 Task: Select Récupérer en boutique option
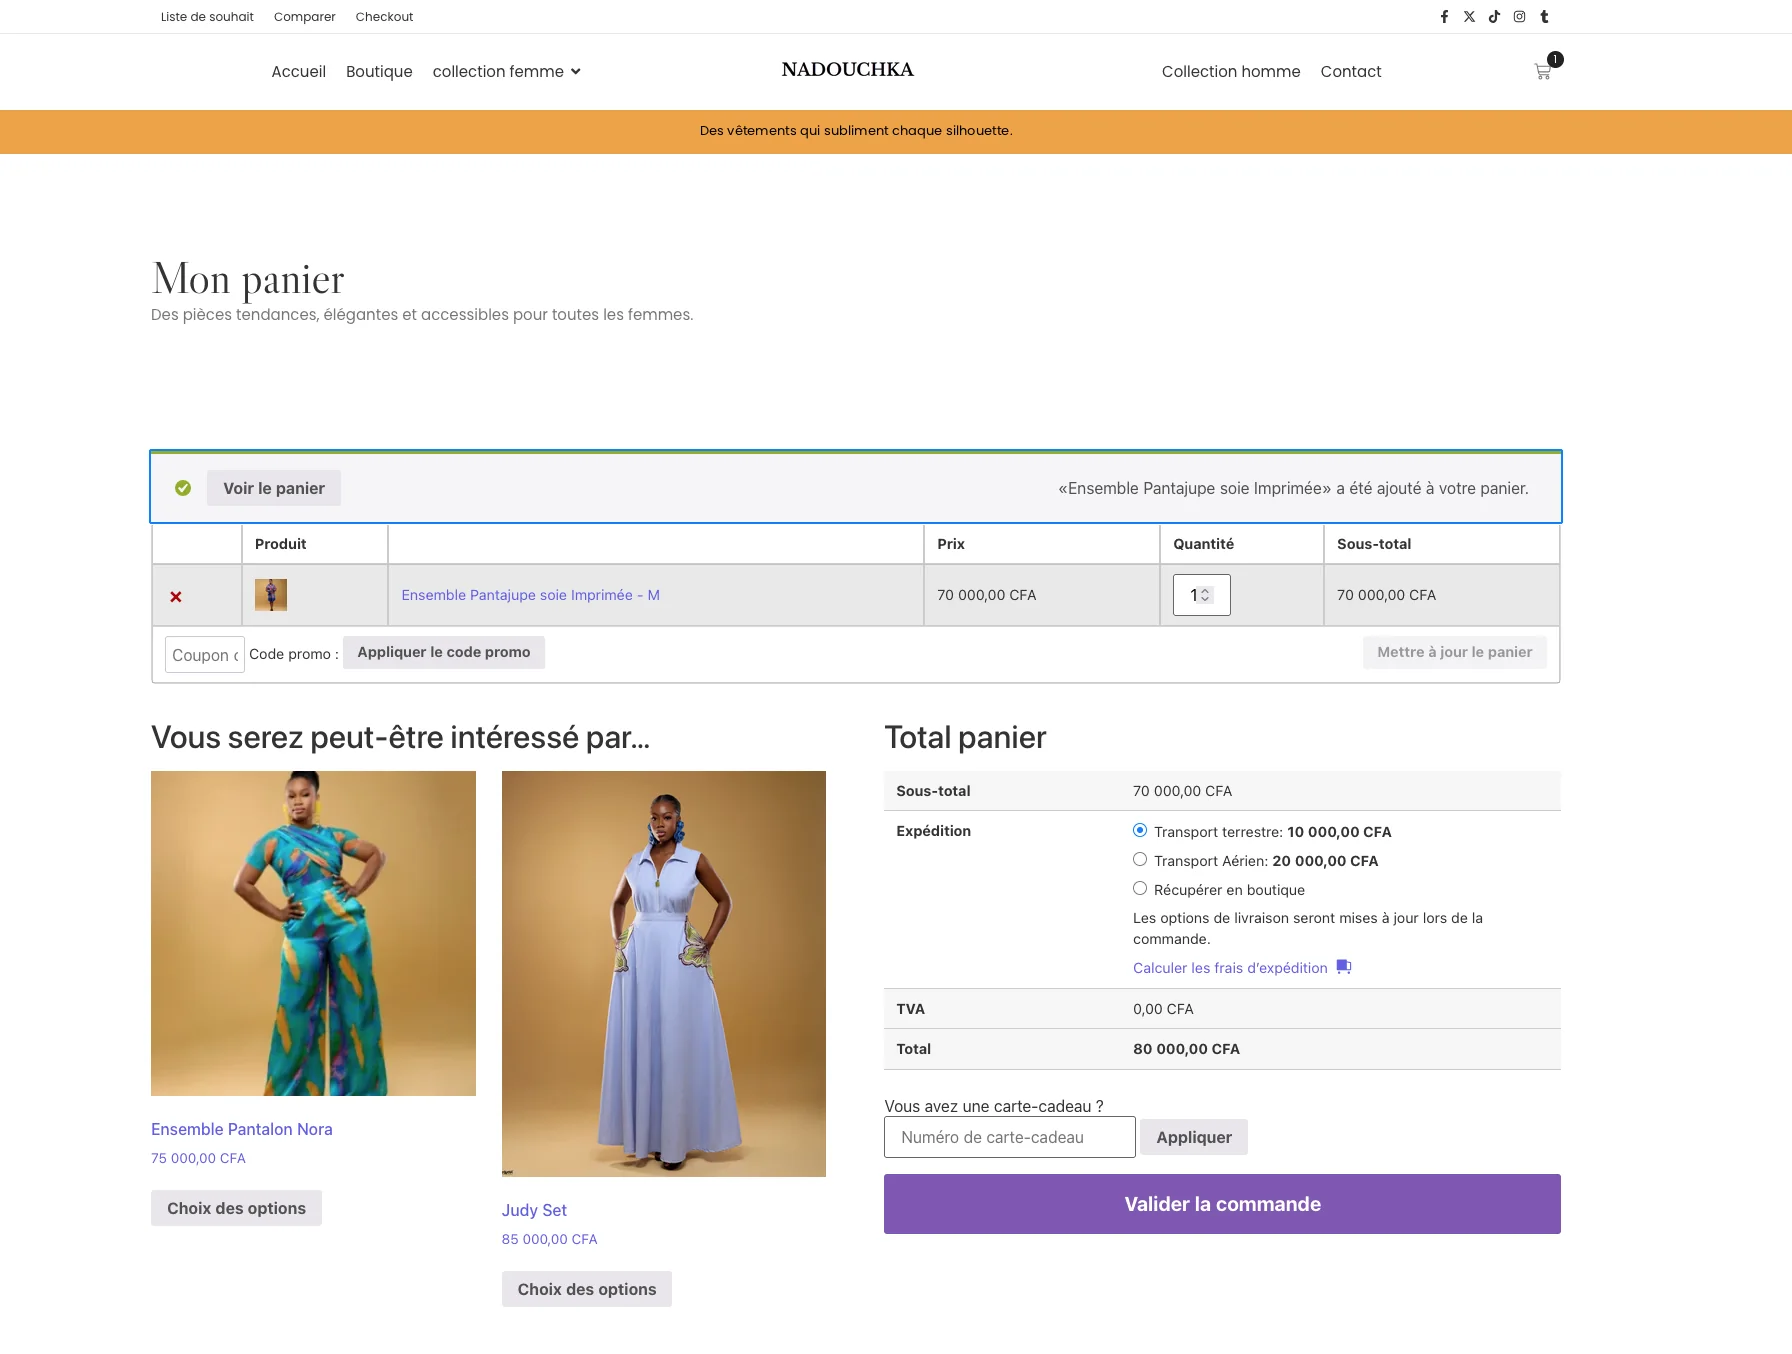1140,888
